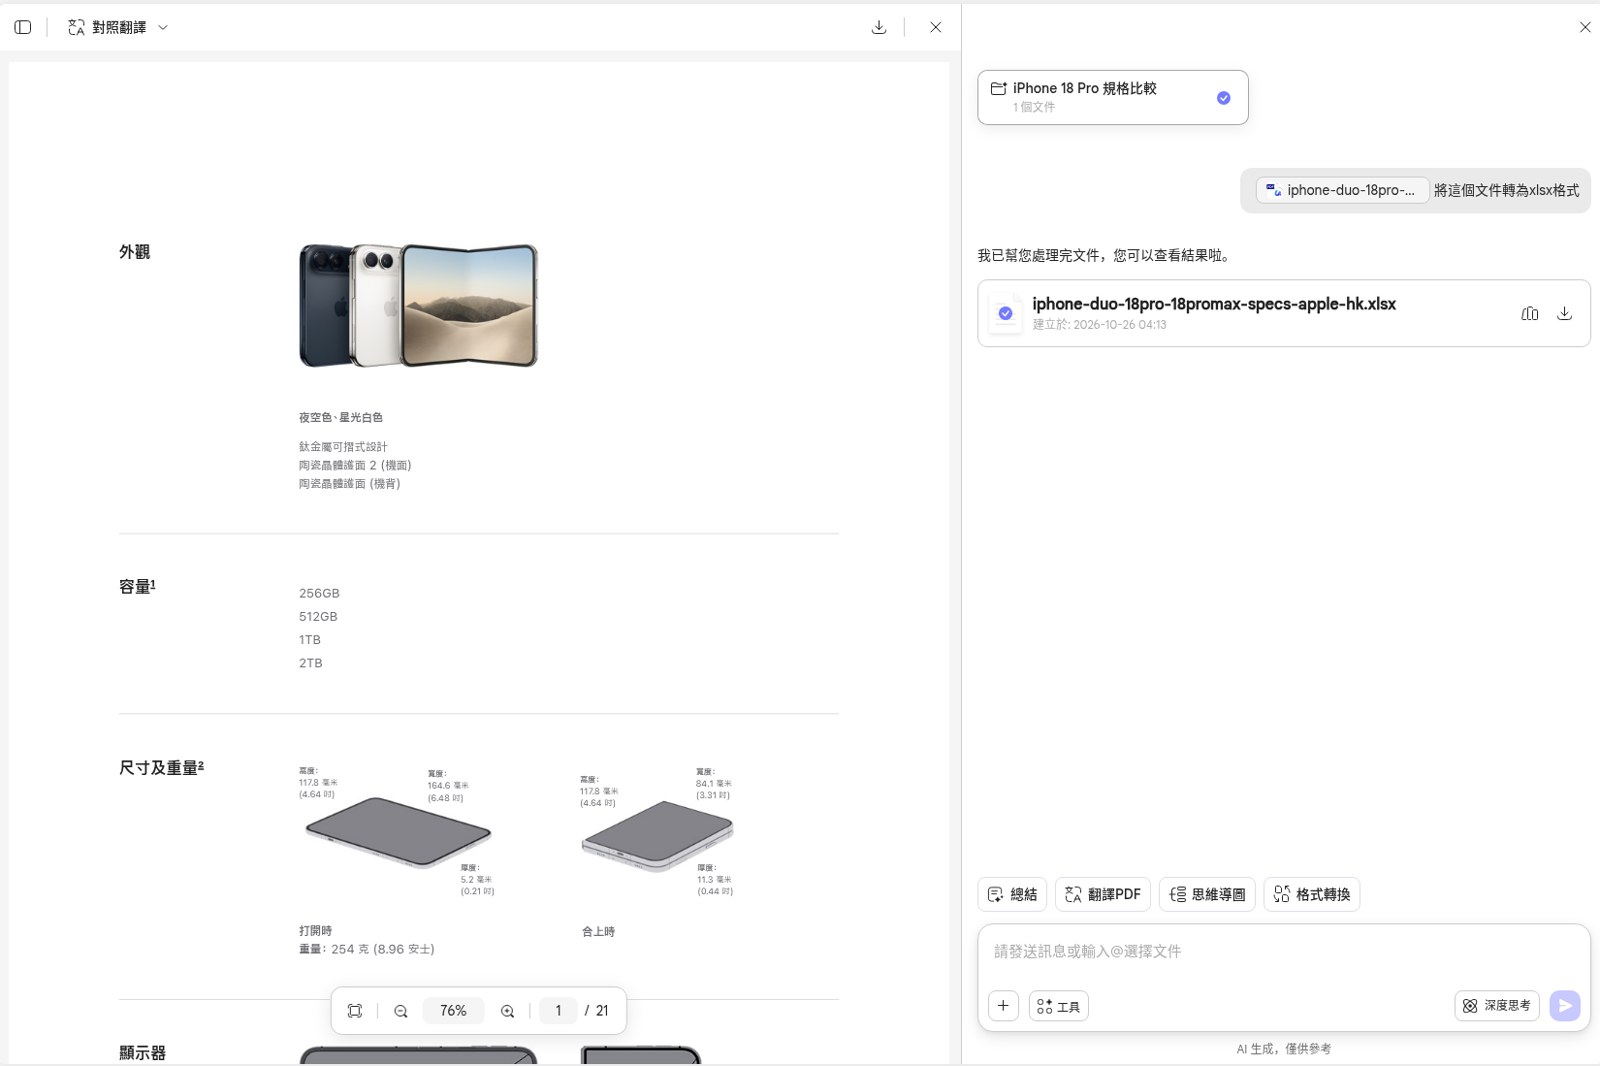The height and width of the screenshot is (1066, 1600).
Task: Open the 工具 tools menu
Action: coord(1059,1006)
